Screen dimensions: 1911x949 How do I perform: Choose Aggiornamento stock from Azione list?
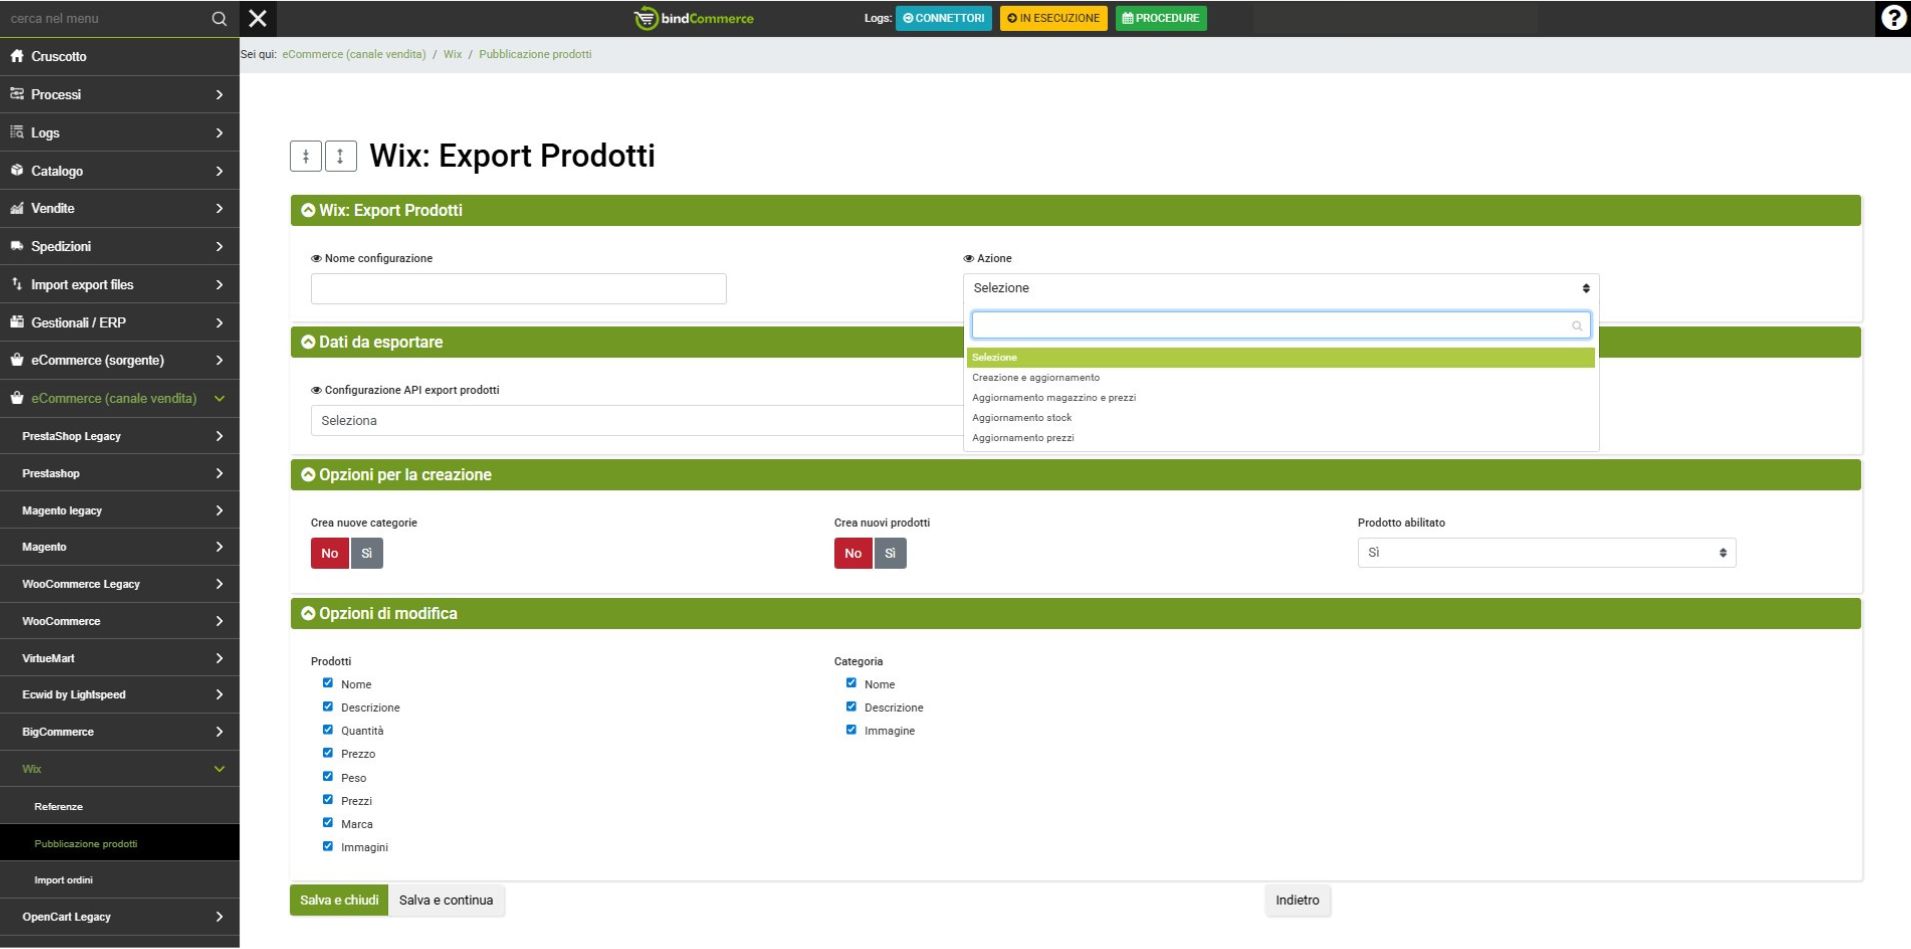click(x=1022, y=418)
